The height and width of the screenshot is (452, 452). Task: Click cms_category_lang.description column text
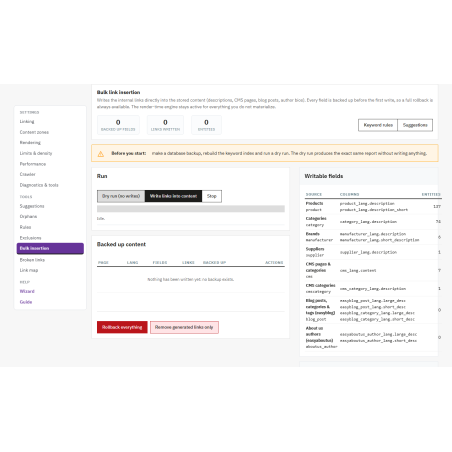pos(373,289)
